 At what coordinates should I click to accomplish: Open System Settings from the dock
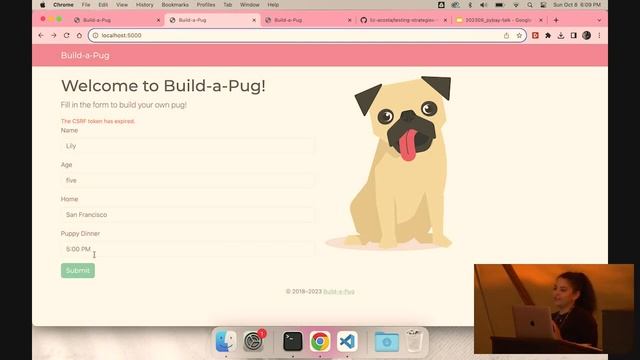(253, 341)
